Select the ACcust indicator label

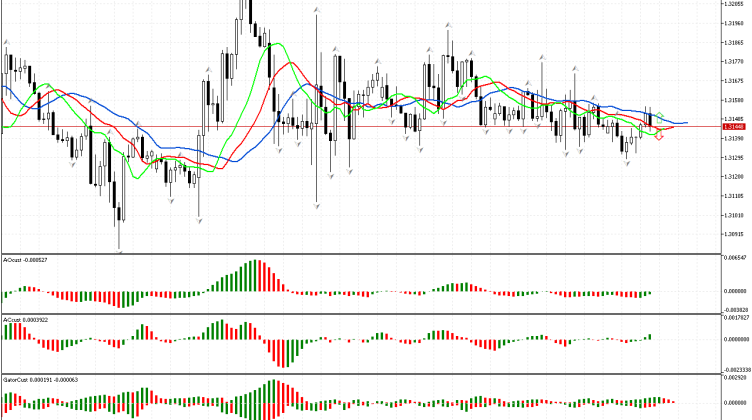click(x=26, y=320)
